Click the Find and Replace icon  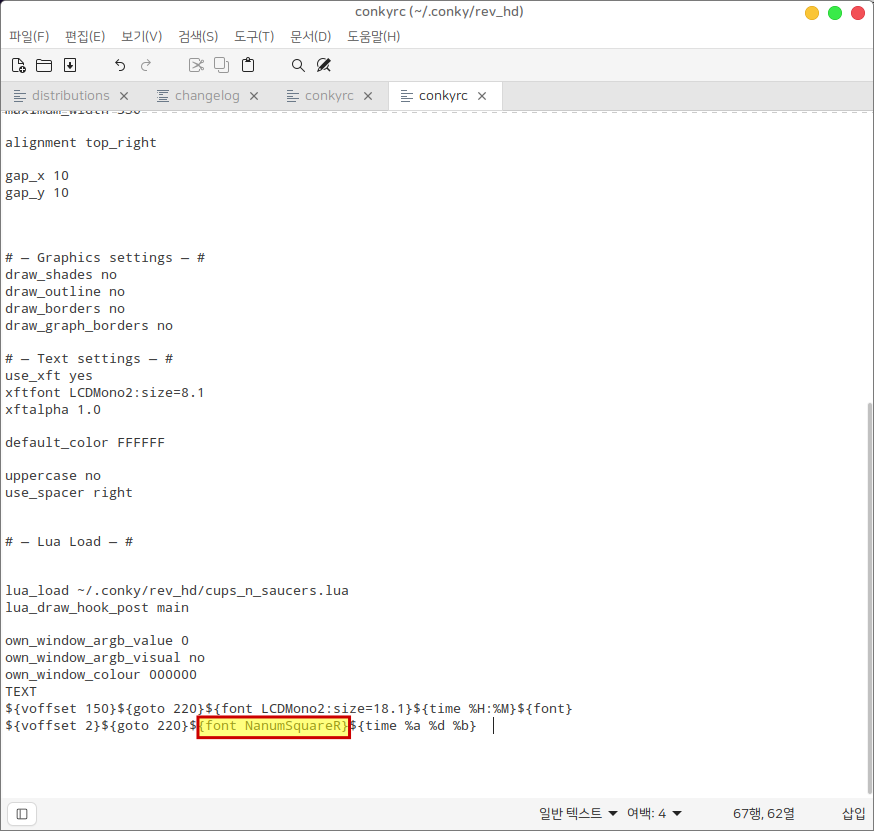click(x=323, y=65)
